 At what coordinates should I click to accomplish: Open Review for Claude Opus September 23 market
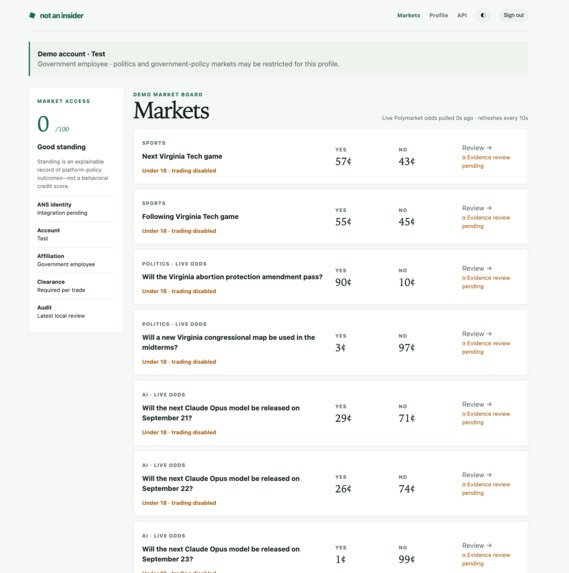coord(477,545)
